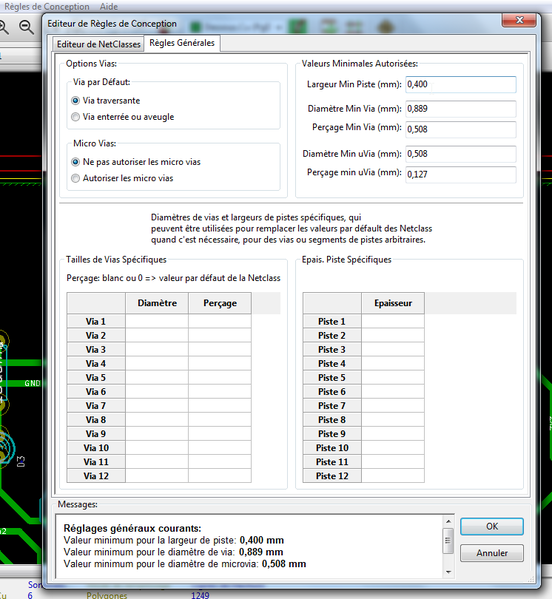The height and width of the screenshot is (599, 552).
Task: Click Messages scrollbar up arrow
Action: coord(448,522)
